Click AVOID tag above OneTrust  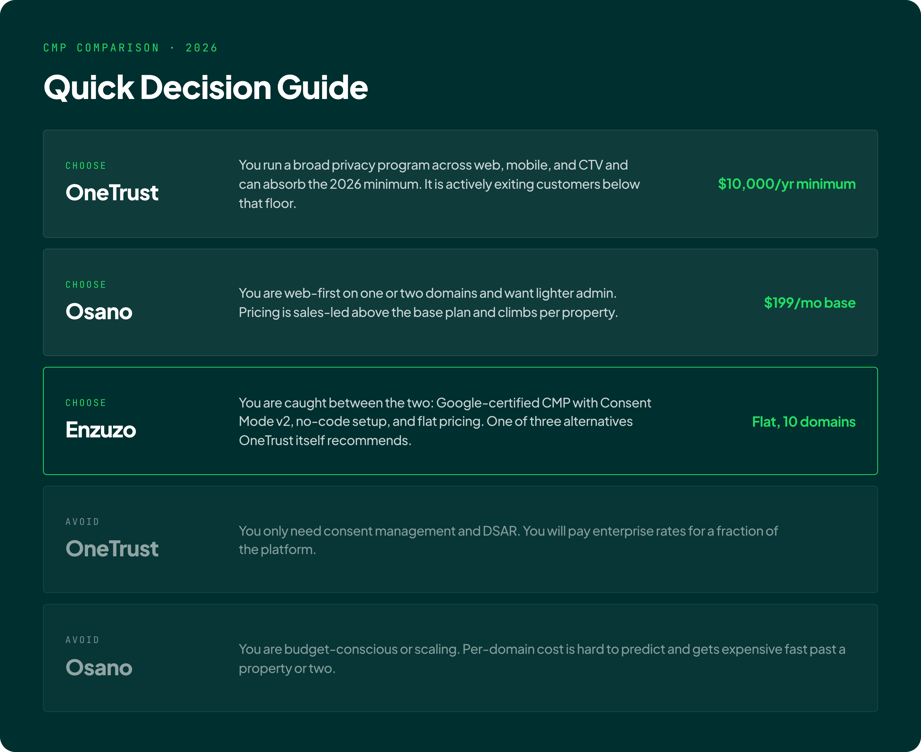point(82,522)
